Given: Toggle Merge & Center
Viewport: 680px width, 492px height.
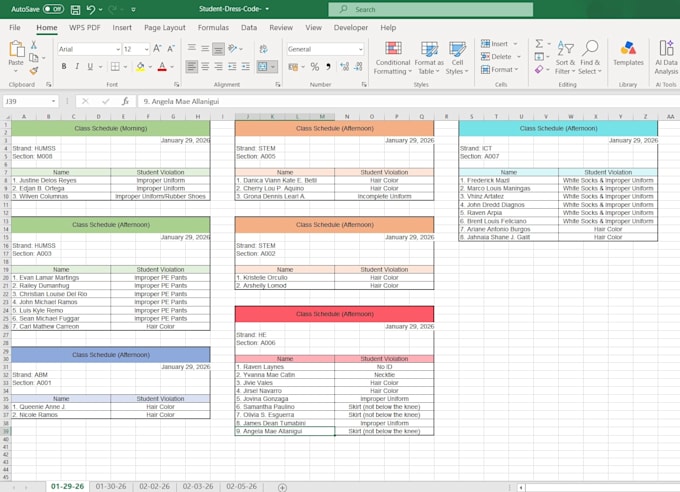Looking at the screenshot, I should pyautogui.click(x=262, y=66).
